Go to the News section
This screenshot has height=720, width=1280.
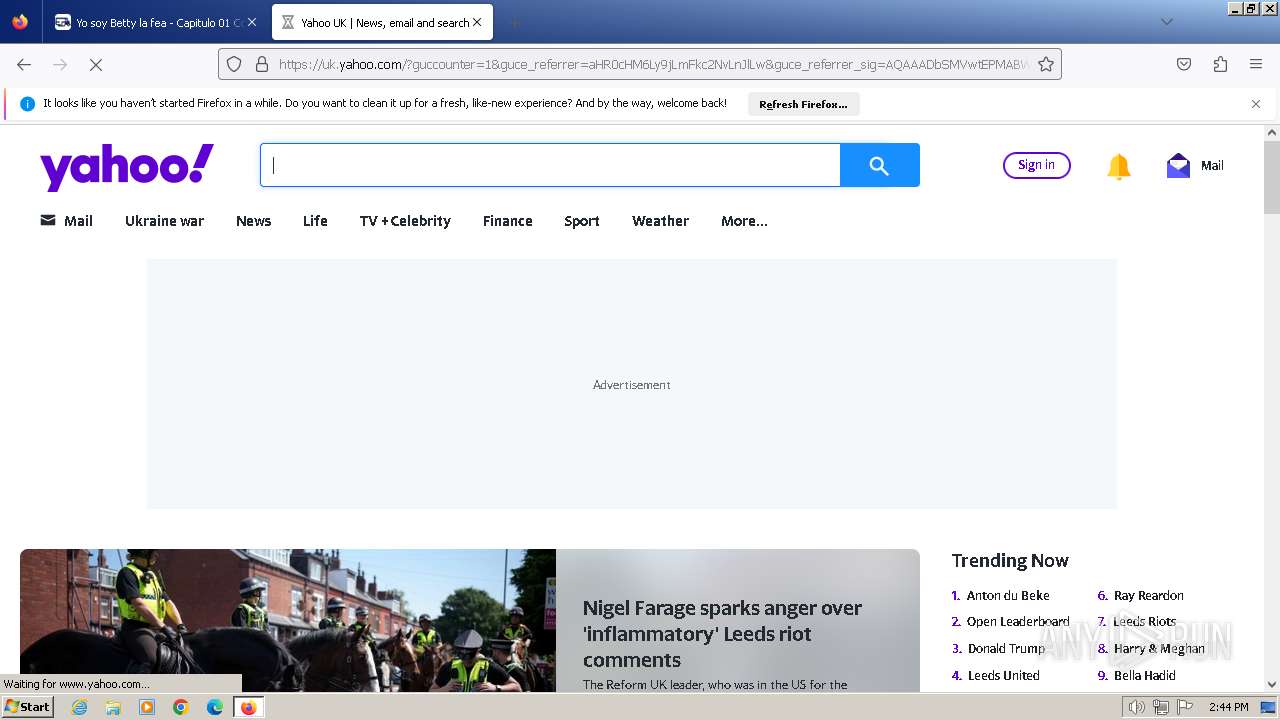coord(253,221)
